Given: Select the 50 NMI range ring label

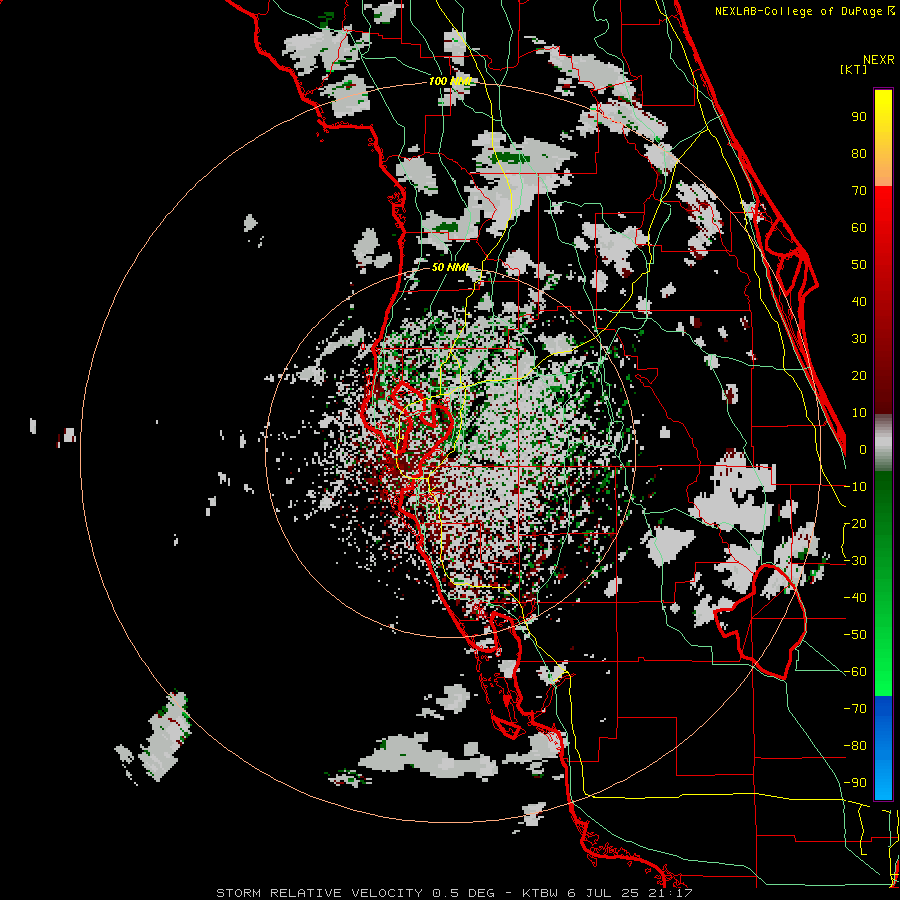Looking at the screenshot, I should click(450, 267).
